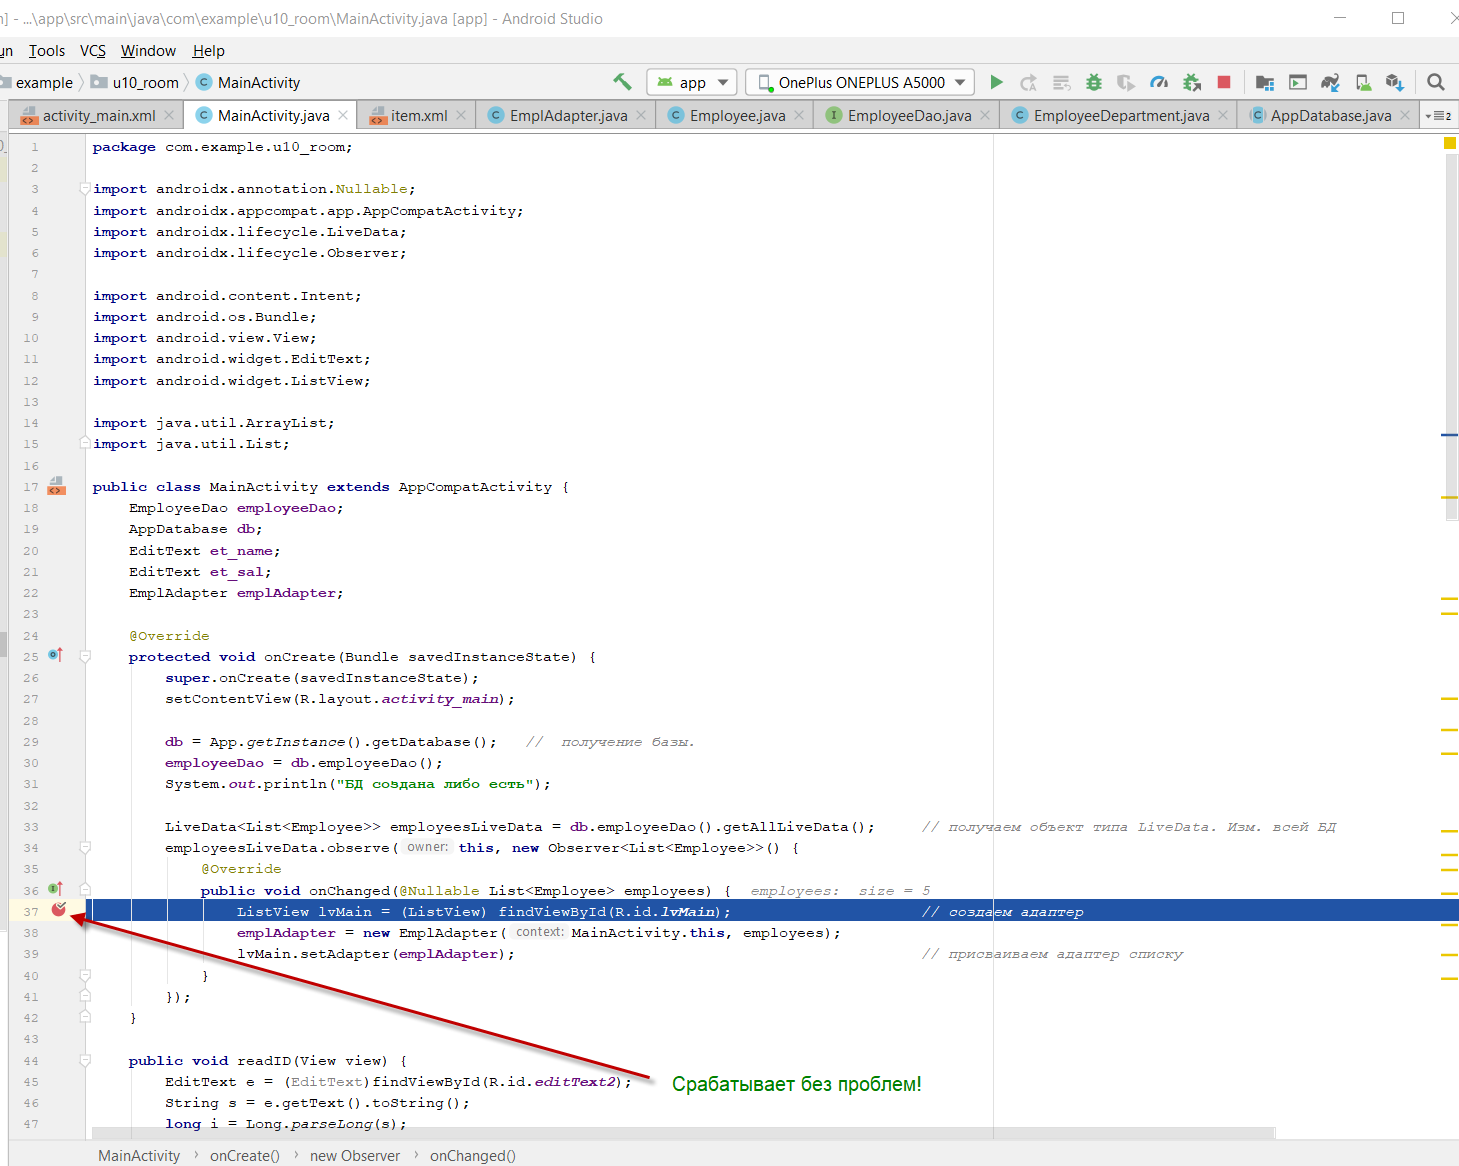
Task: Open Project Structure from the toolbar
Action: point(1265,82)
